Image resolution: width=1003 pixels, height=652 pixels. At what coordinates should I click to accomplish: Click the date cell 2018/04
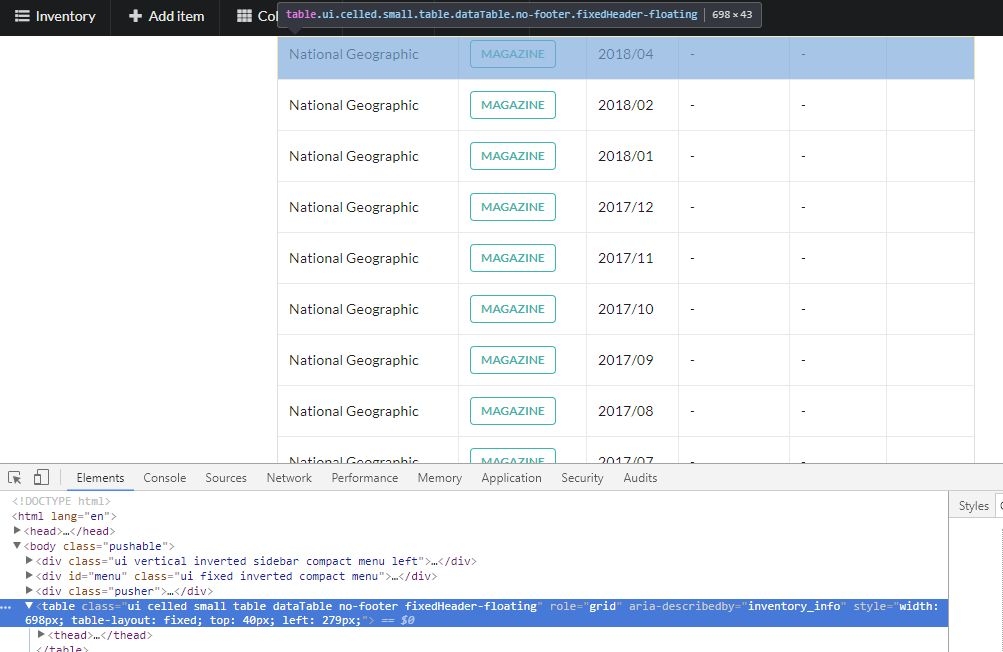tap(626, 54)
